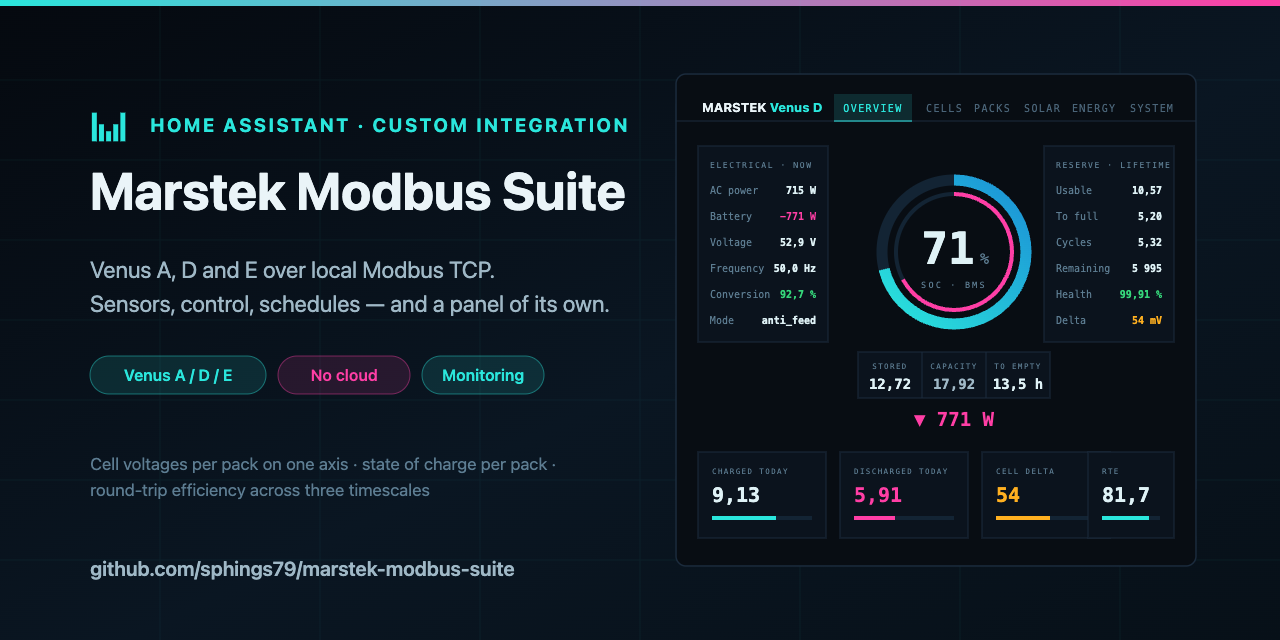Click the Home Assistant · Custom Integration label
This screenshot has width=1280, height=640.
[389, 126]
